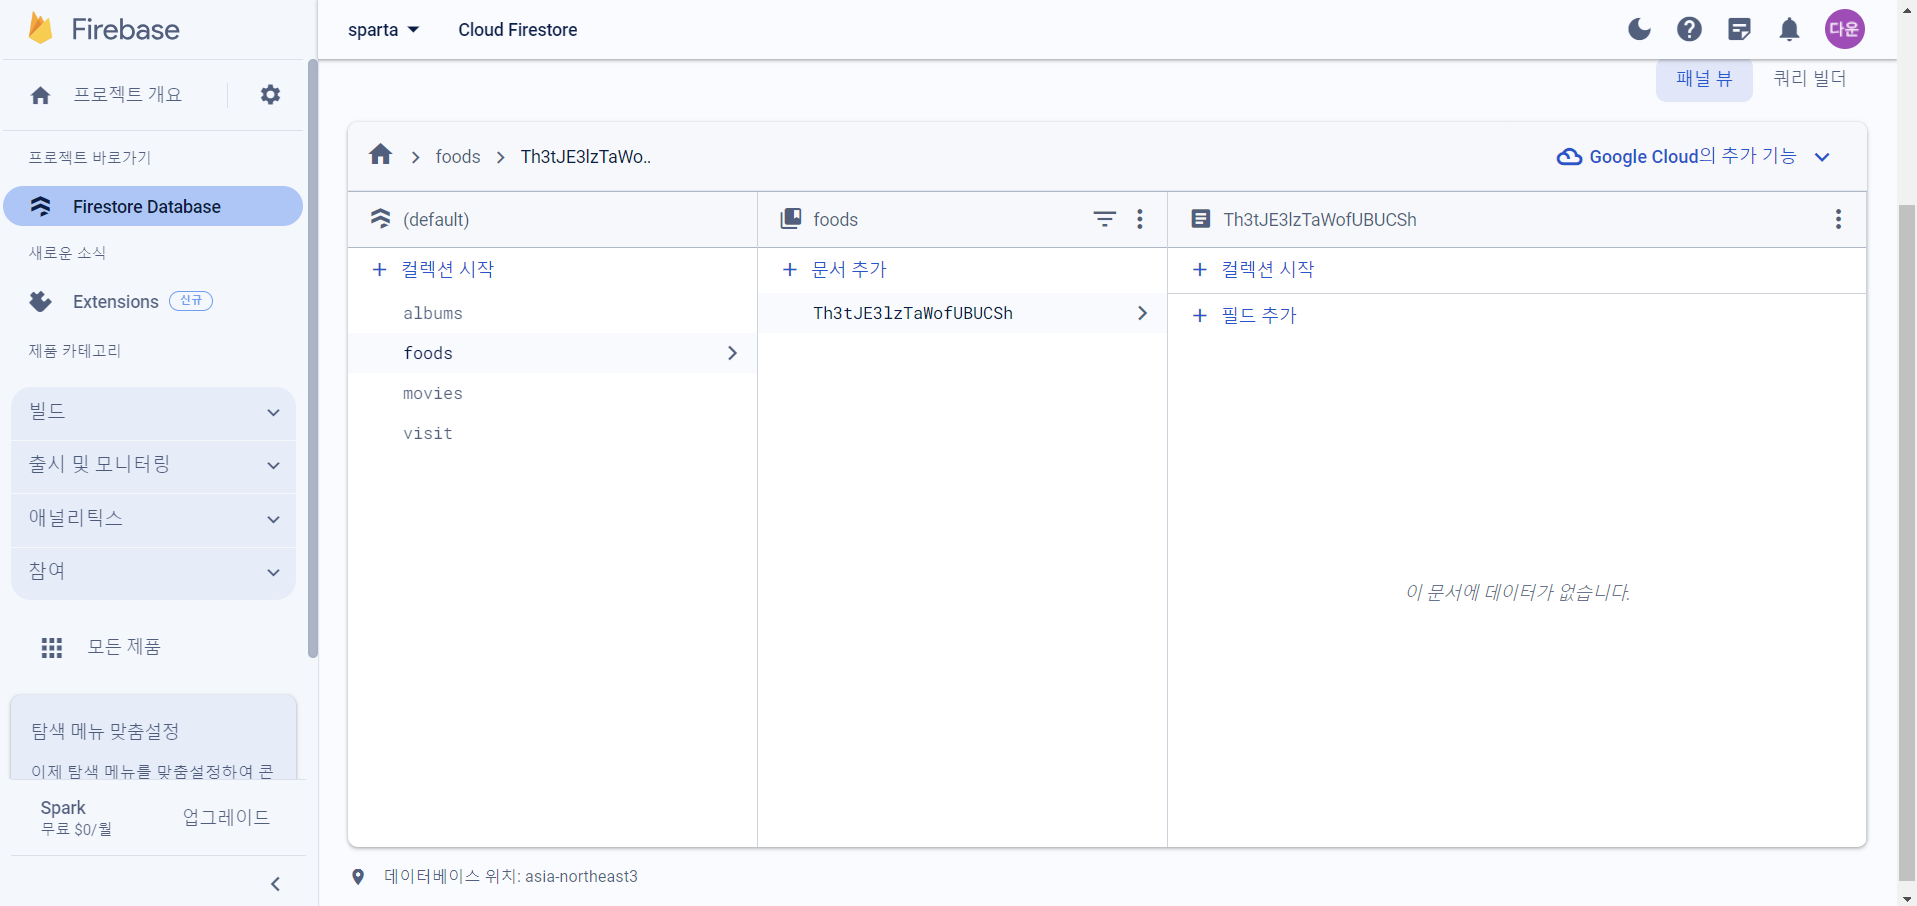Select the foods collection
Screen dimensions: 1917x906
552,353
